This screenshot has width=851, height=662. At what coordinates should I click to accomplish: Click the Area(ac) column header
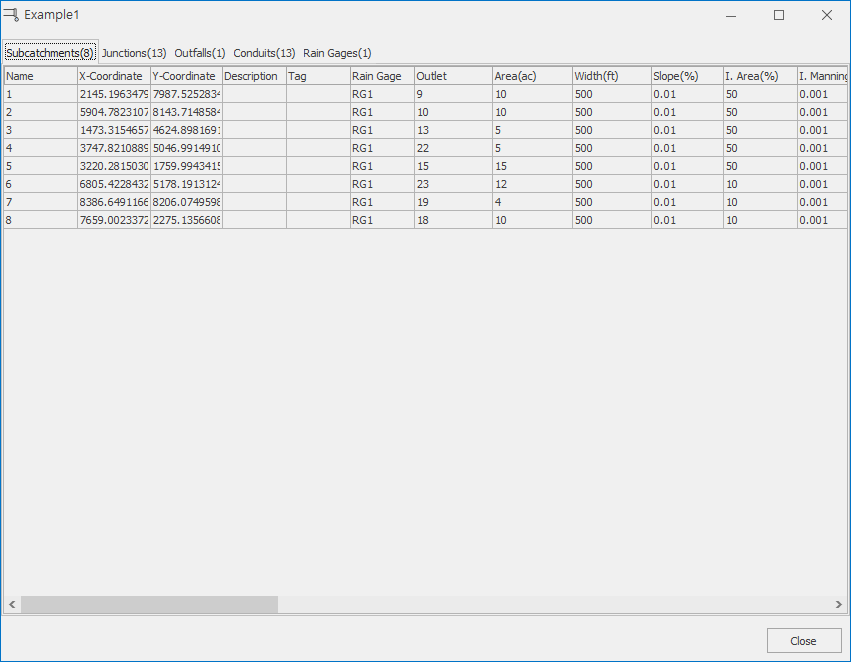click(x=532, y=76)
